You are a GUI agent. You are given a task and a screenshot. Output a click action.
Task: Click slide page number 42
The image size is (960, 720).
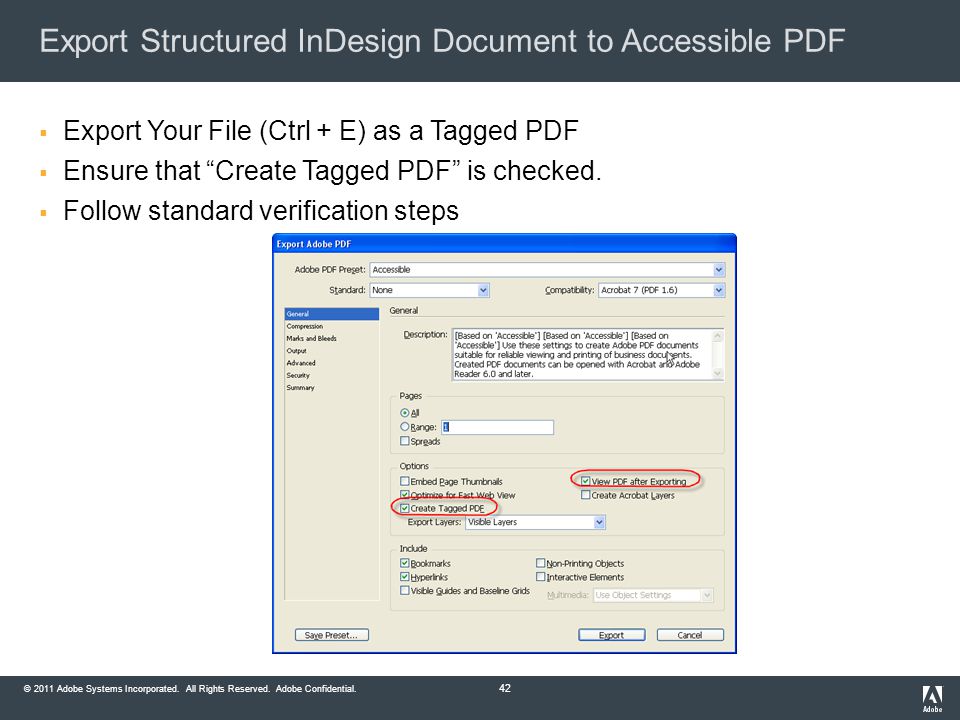point(504,688)
